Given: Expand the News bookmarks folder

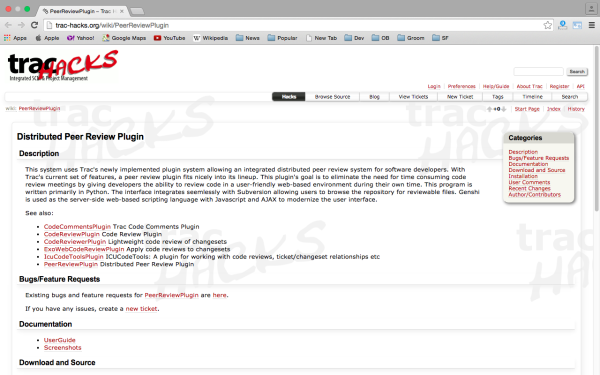Looking at the screenshot, I should (248, 38).
